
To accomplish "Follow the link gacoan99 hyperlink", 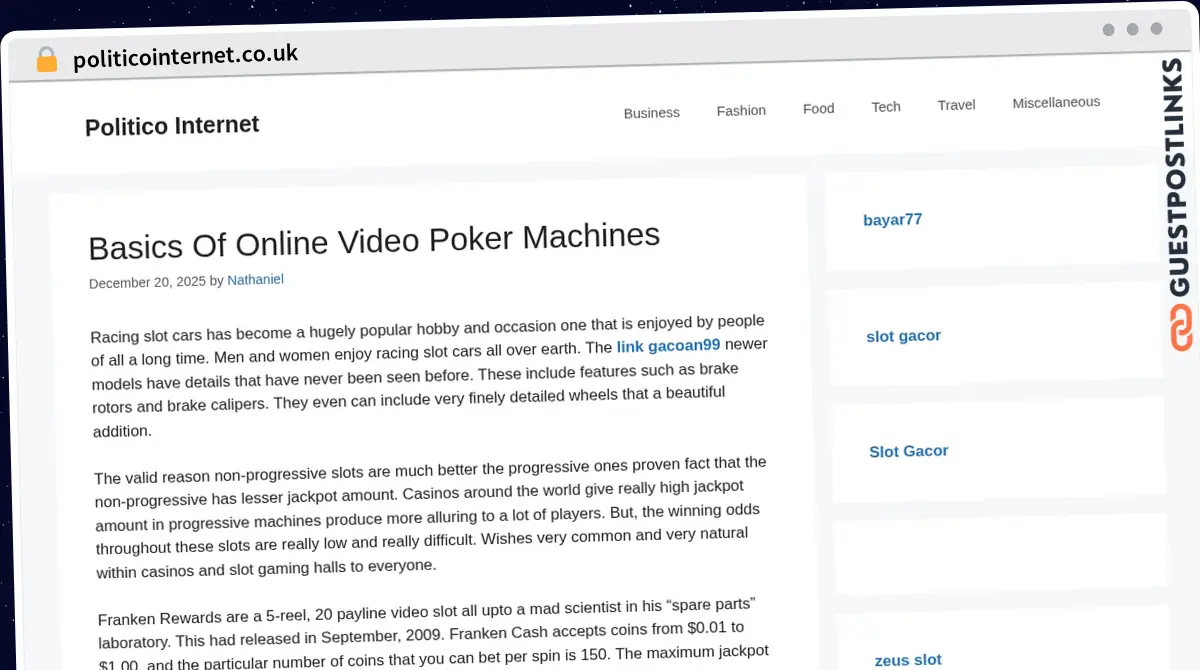I will [668, 346].
